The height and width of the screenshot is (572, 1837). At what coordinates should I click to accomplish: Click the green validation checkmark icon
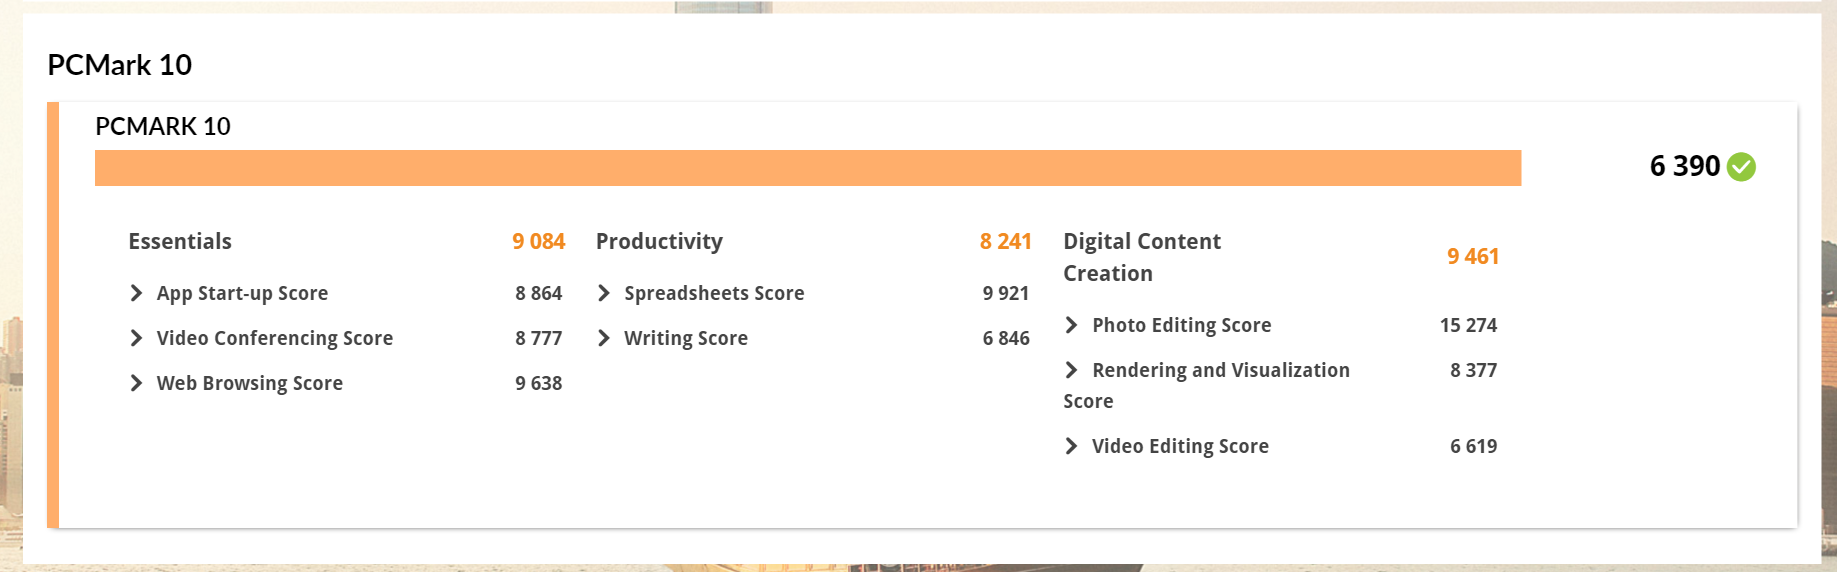(x=1741, y=166)
